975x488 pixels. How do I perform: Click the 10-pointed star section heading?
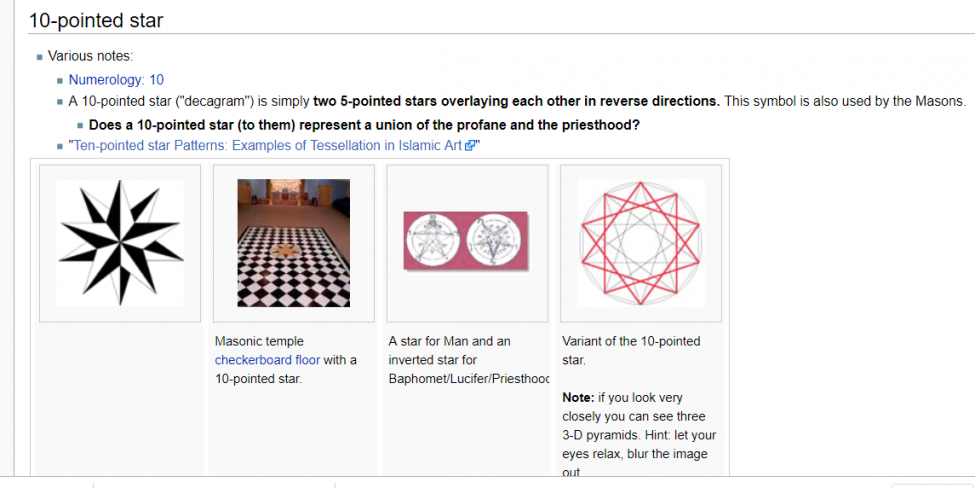[x=96, y=20]
